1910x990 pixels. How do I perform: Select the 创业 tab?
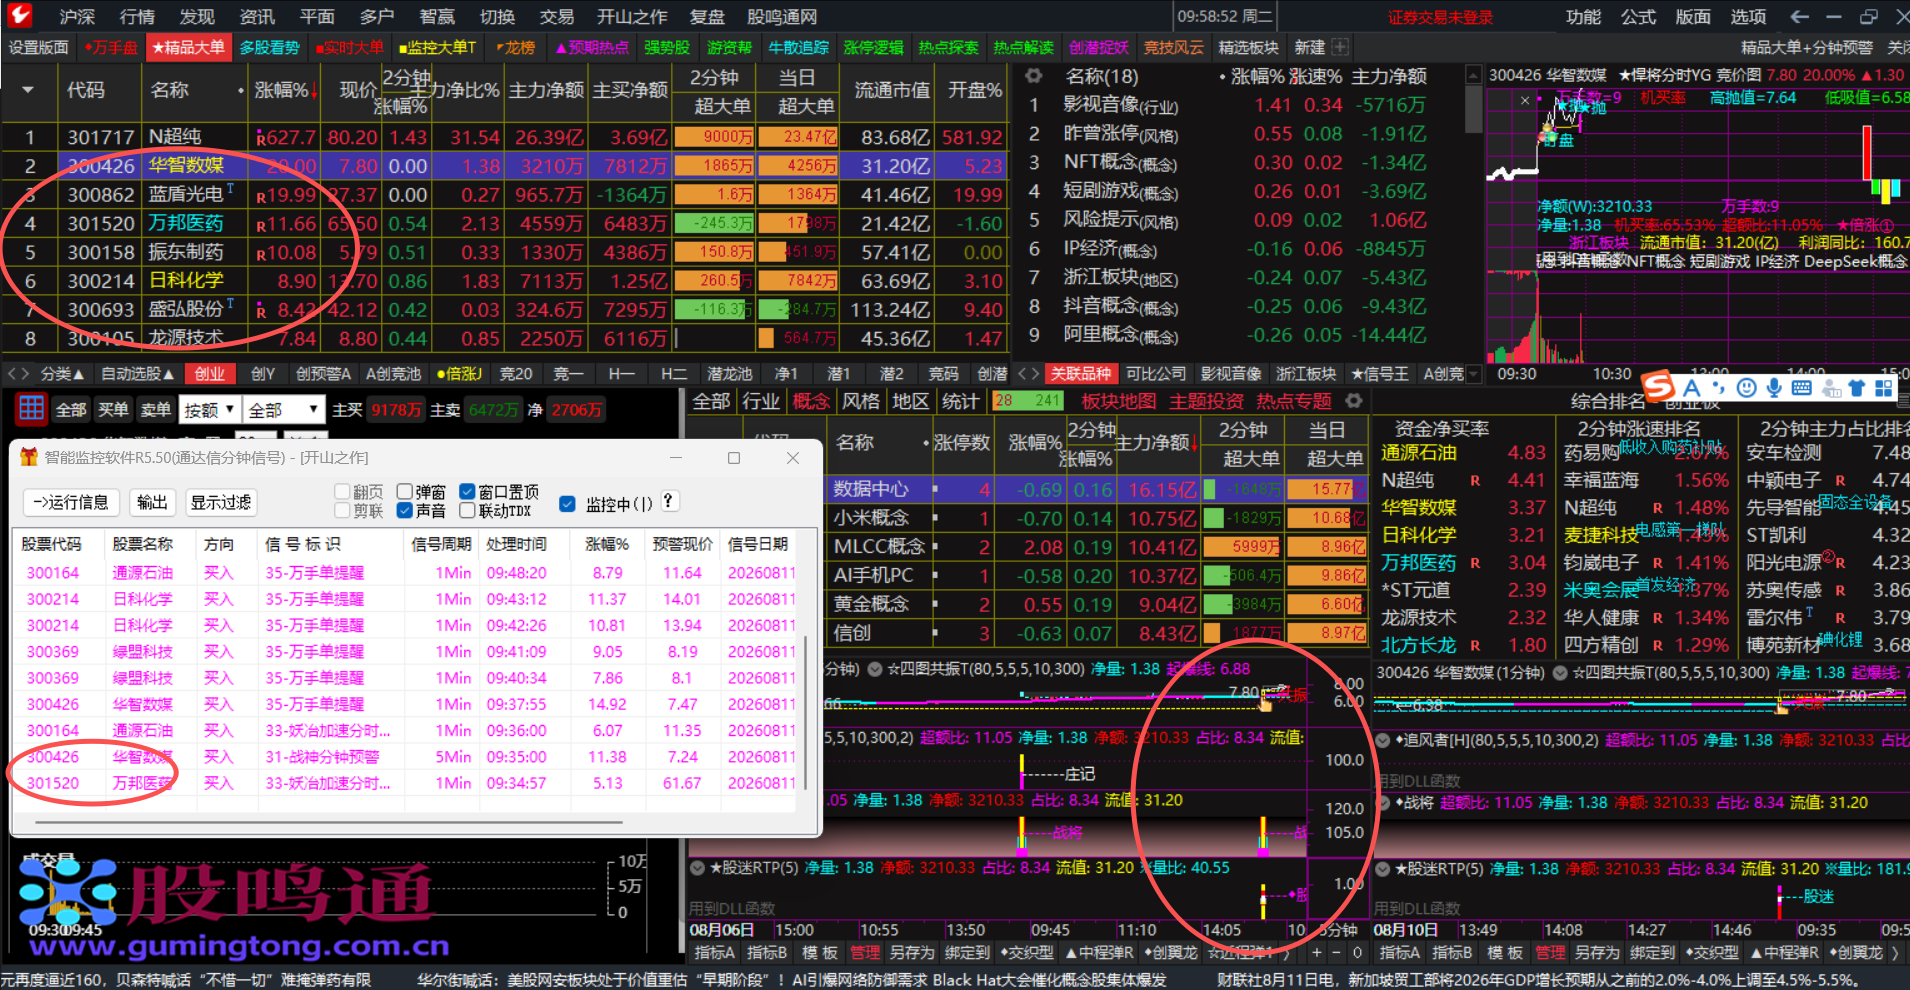(210, 374)
